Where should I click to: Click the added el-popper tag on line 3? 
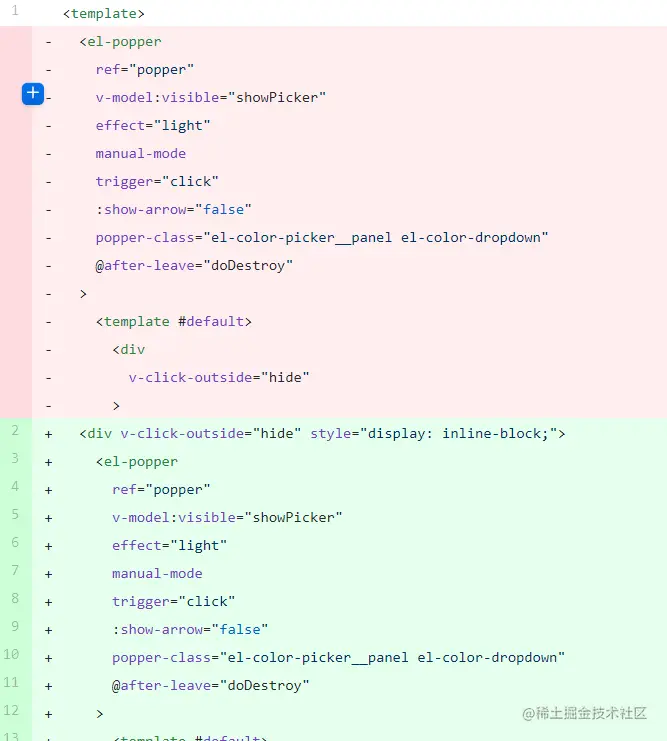pos(137,462)
